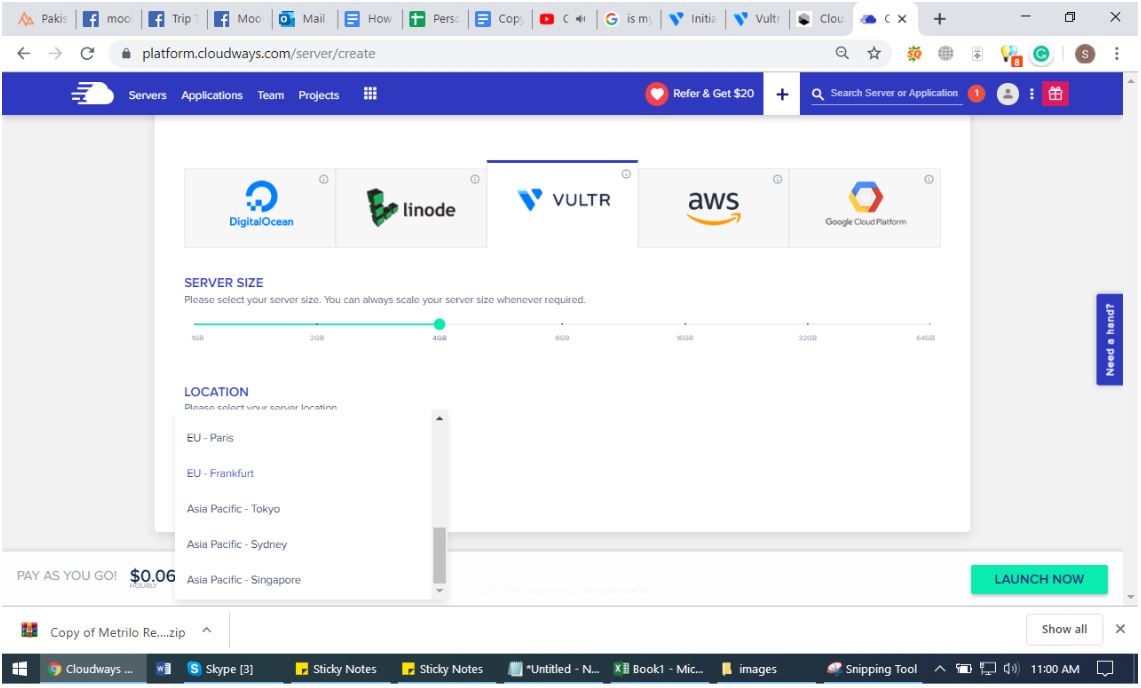Open the Projects menu
This screenshot has height=688, width=1141.
(x=319, y=95)
